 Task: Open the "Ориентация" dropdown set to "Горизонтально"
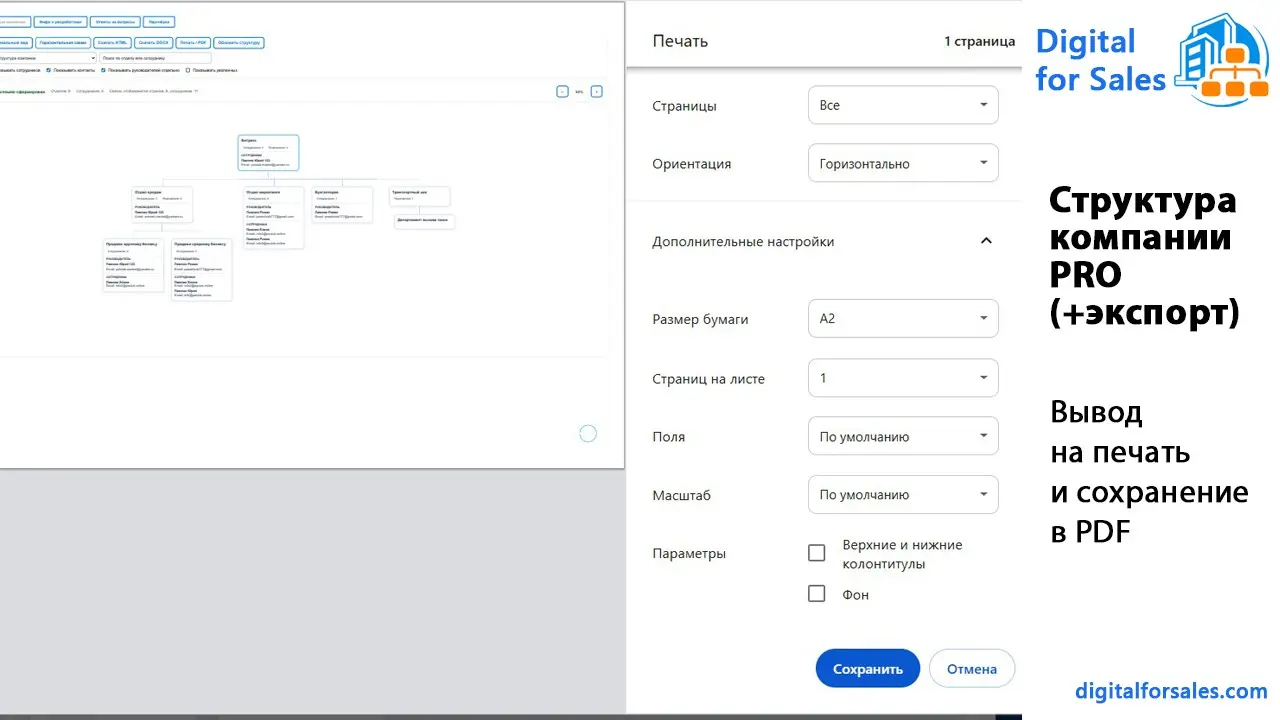902,162
